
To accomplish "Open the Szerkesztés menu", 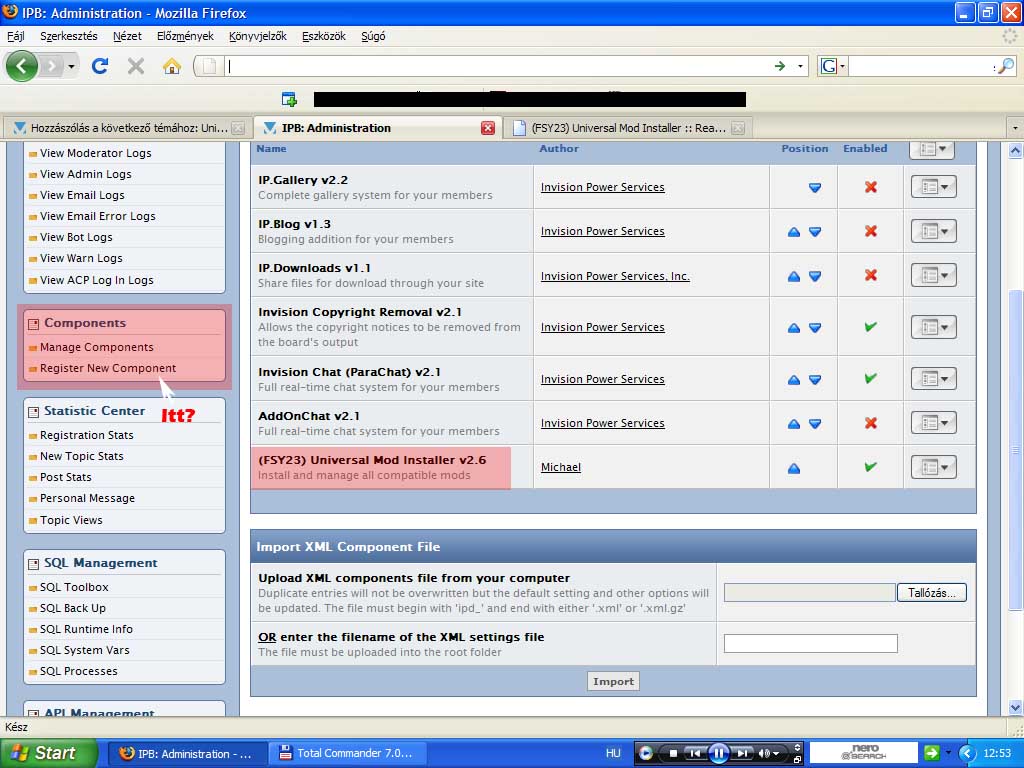I will (x=69, y=37).
